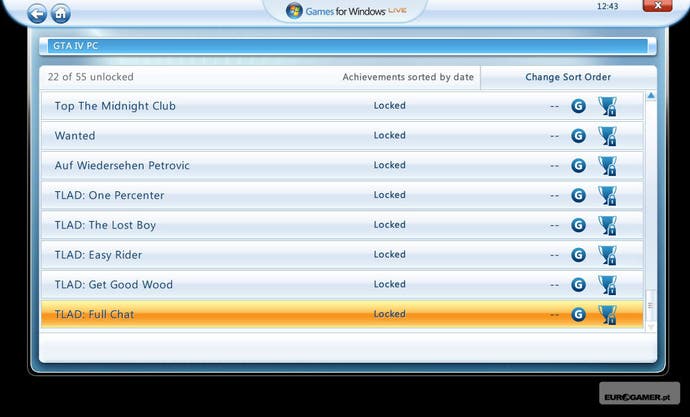Select the TLAD: Get Good Wood achievement
The image size is (690, 417).
click(342, 285)
